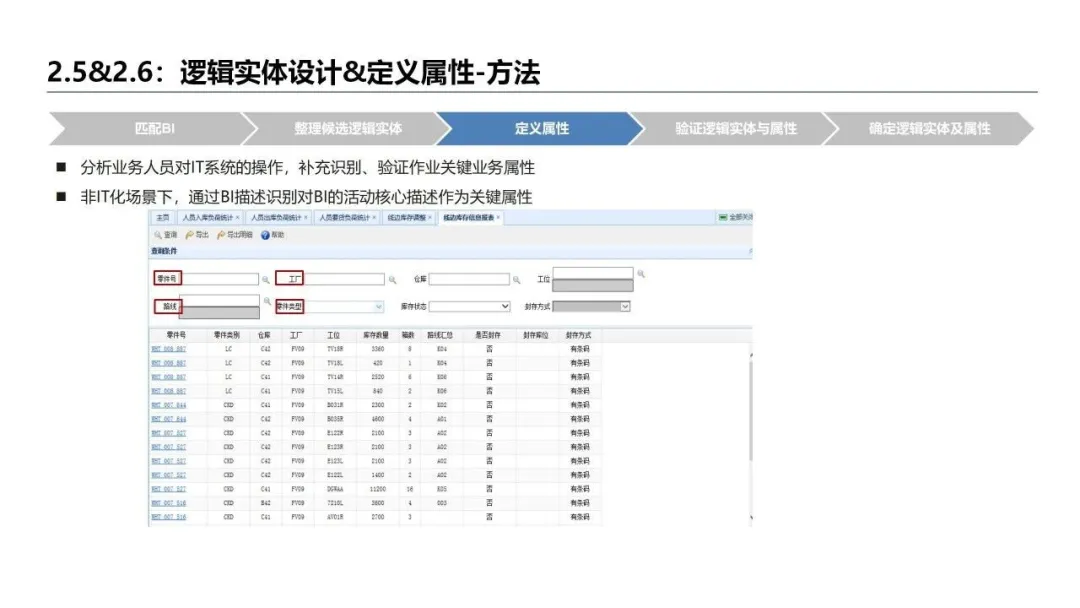1080x608 pixels.
Task: Click the 查询 search icon in toolbar
Action: 157,235
